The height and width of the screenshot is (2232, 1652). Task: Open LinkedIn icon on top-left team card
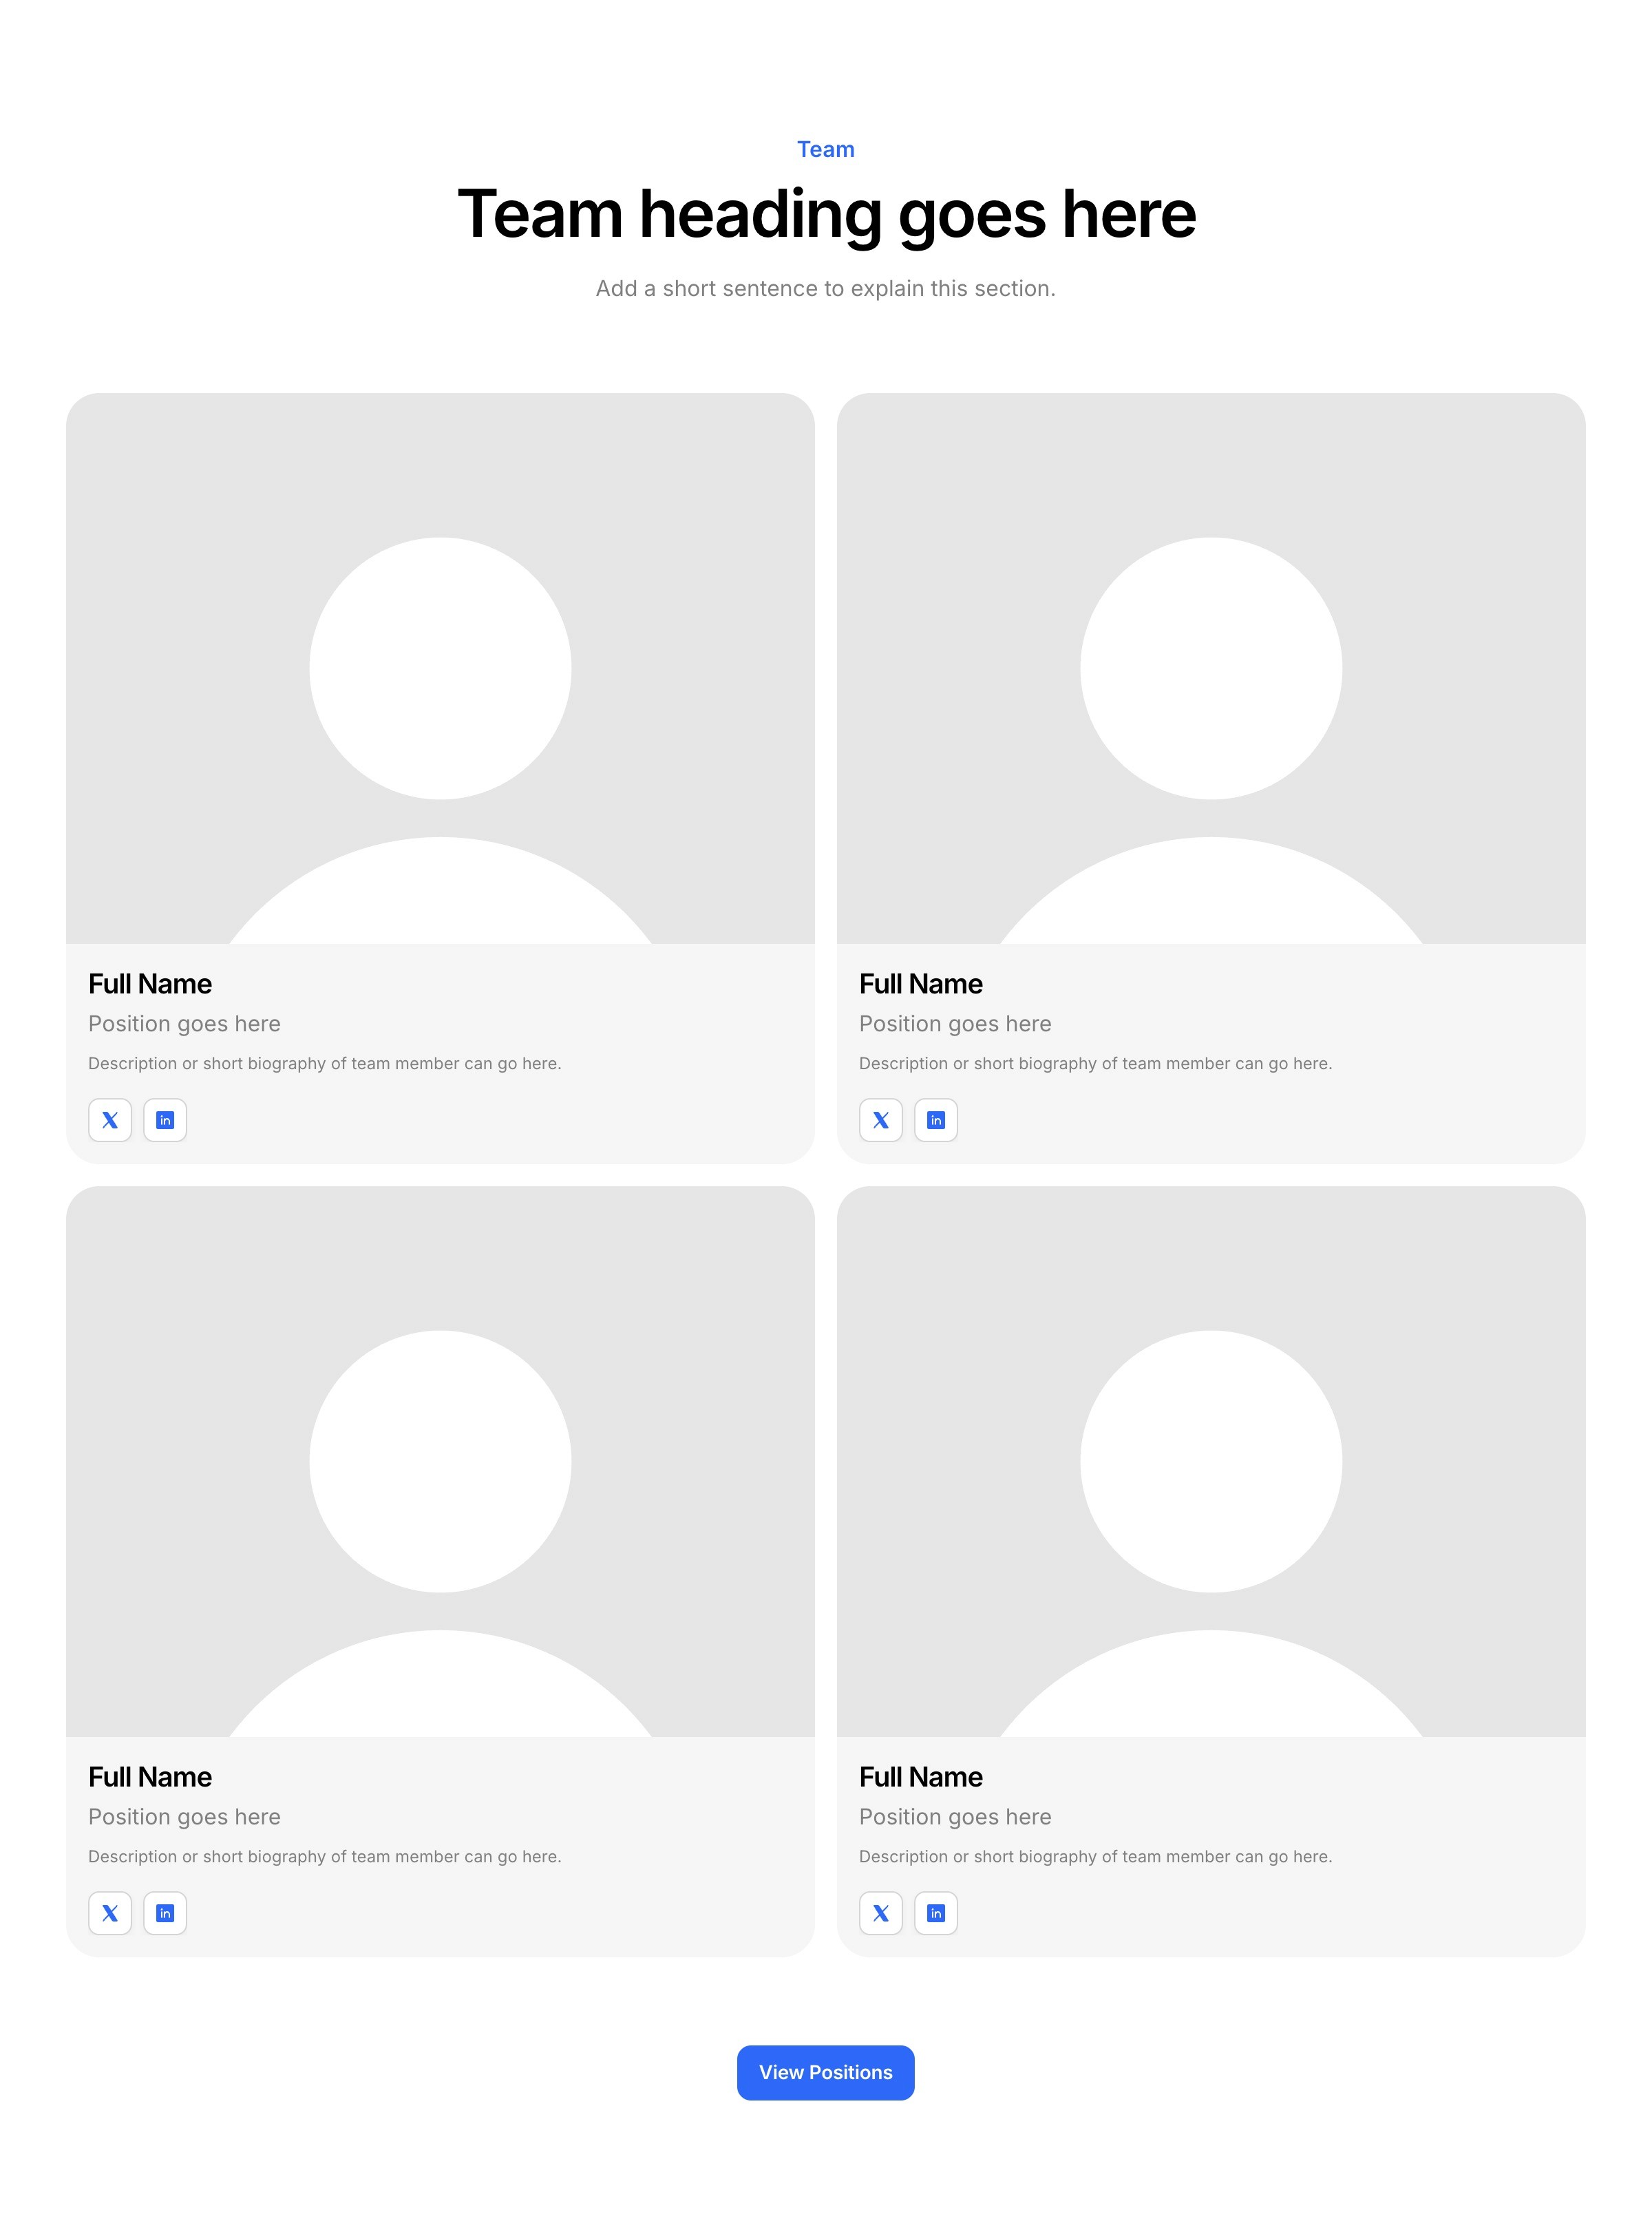165,1120
